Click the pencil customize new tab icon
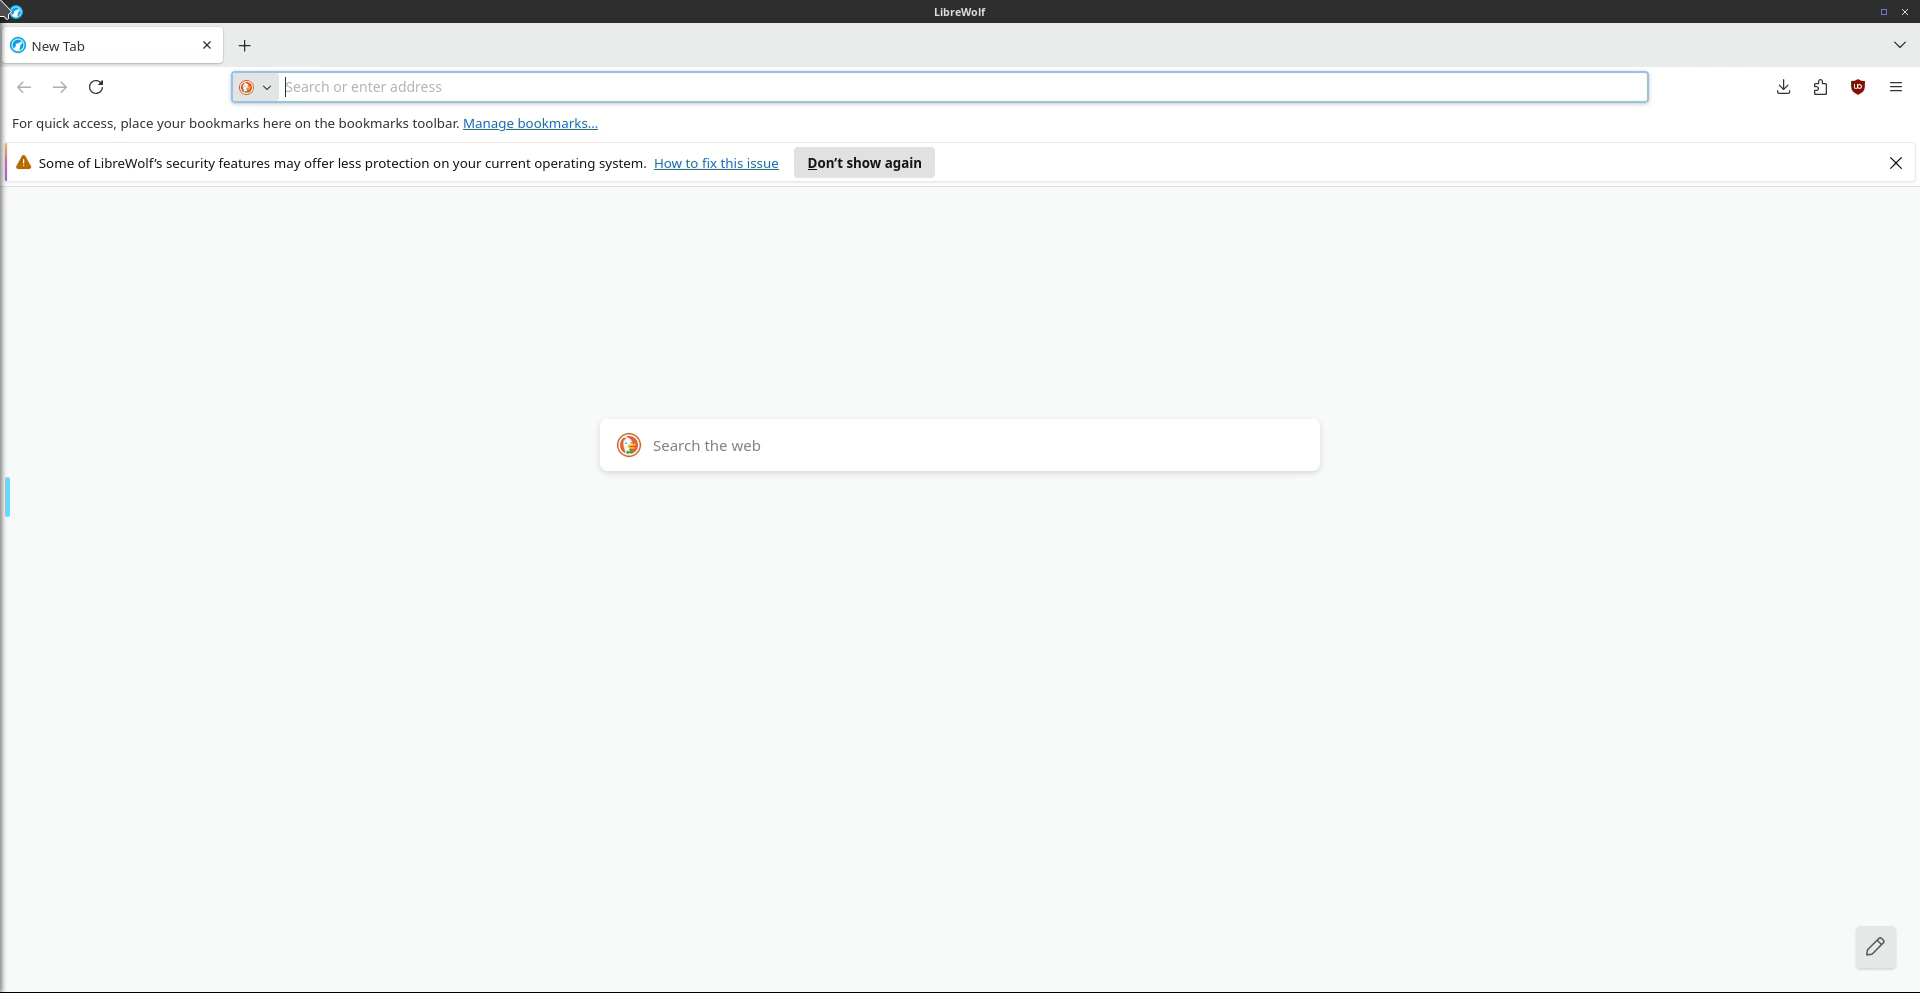1920x993 pixels. (1875, 946)
